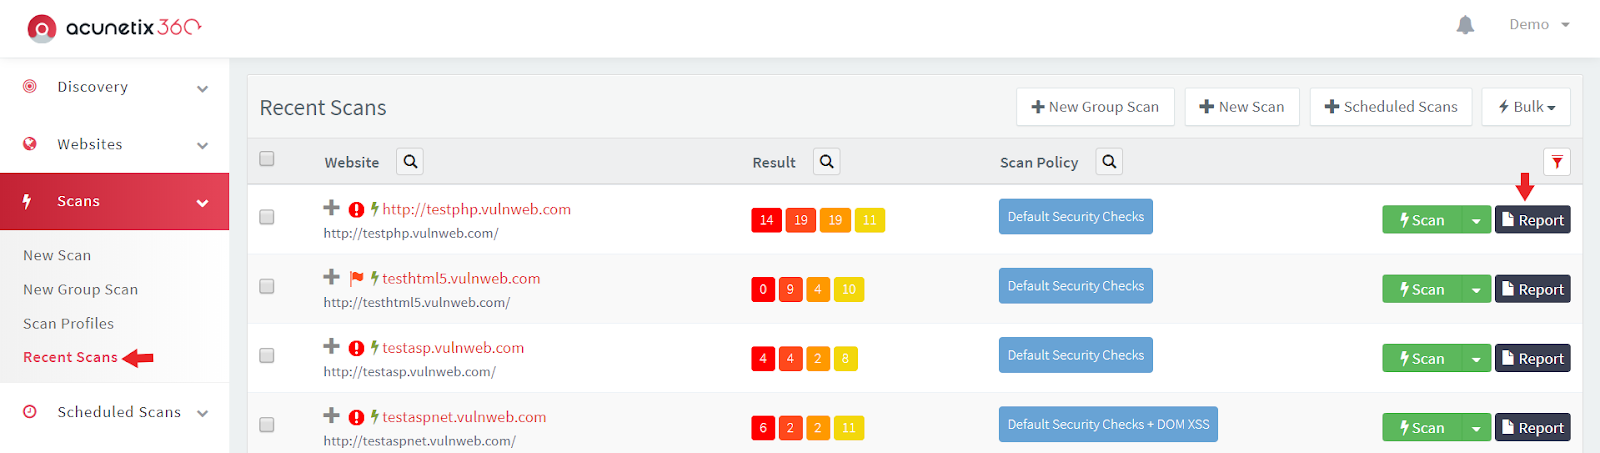Click green lightning icon beside testasp.vulnweb.com
1600x453 pixels.
pos(374,347)
